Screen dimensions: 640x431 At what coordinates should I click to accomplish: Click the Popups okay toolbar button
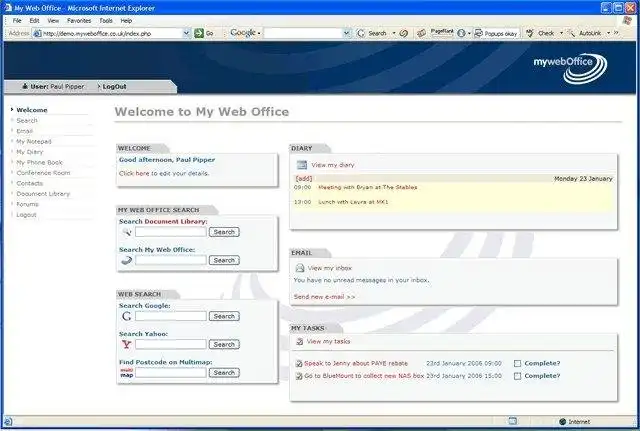[496, 33]
